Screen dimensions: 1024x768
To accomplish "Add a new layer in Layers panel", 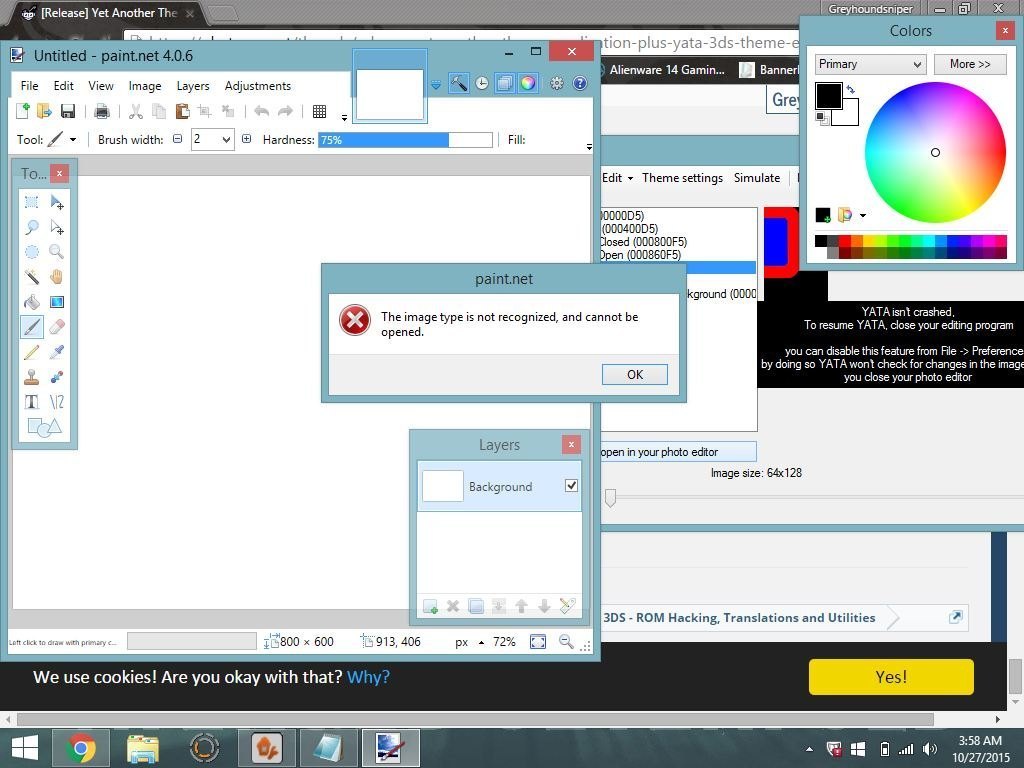I will pos(430,607).
